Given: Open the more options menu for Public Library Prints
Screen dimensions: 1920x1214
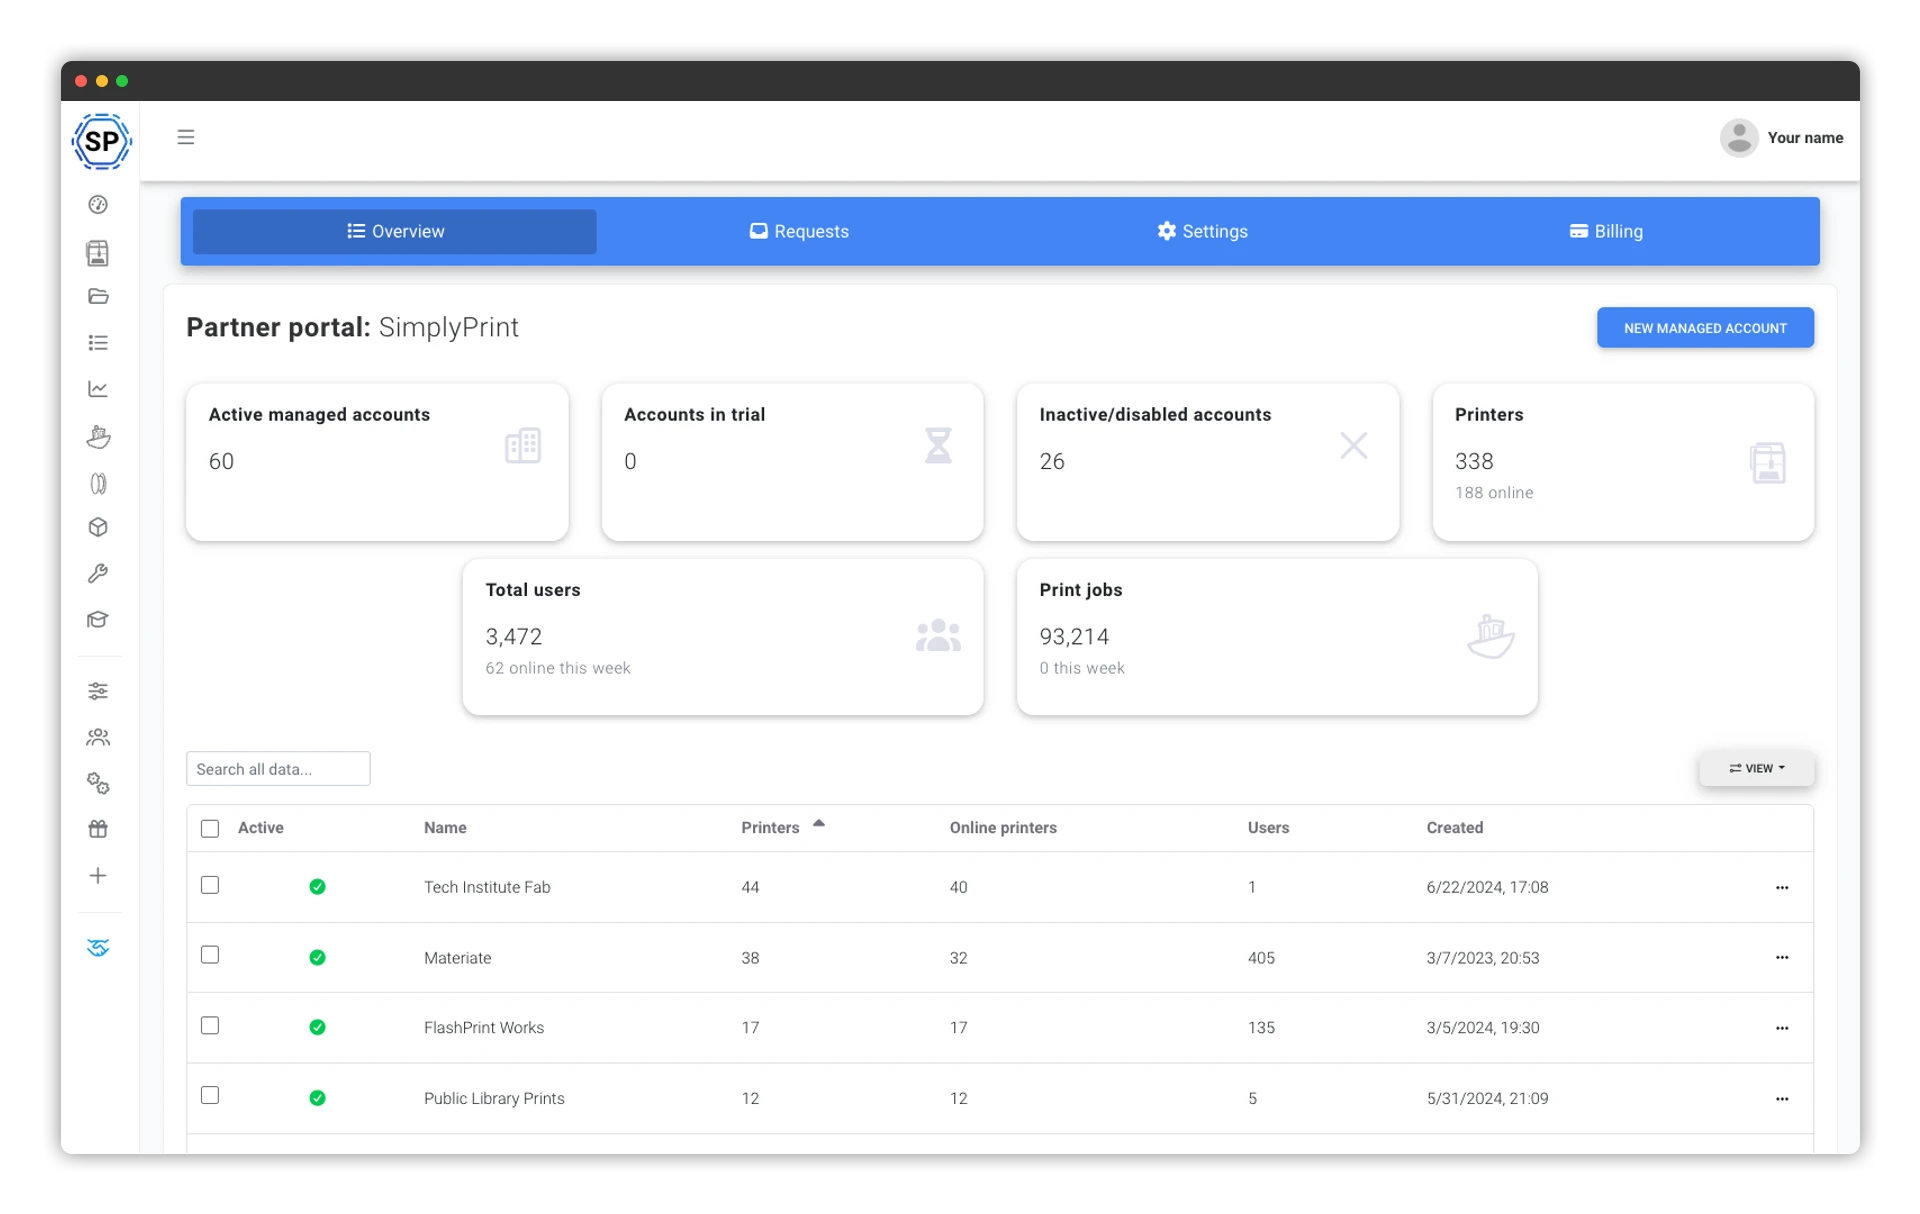Looking at the screenshot, I should (x=1782, y=1098).
